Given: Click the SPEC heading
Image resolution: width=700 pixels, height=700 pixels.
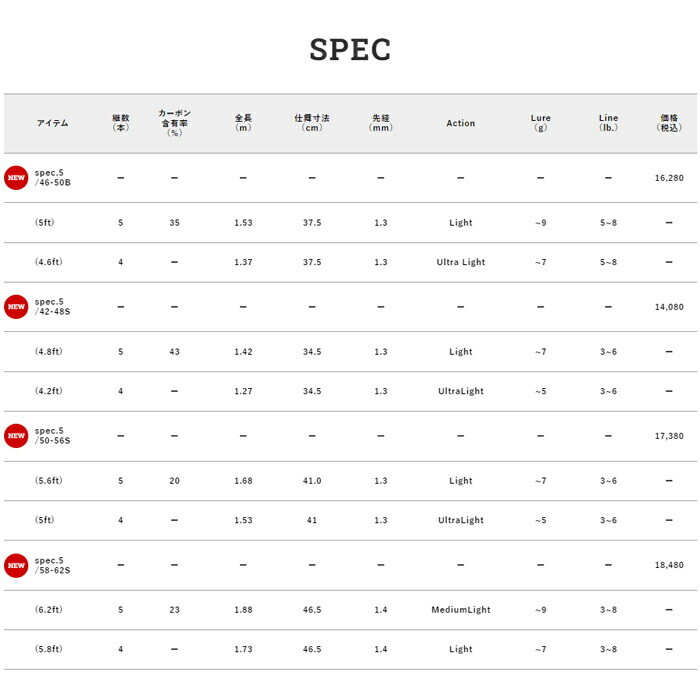Looking at the screenshot, I should (350, 49).
